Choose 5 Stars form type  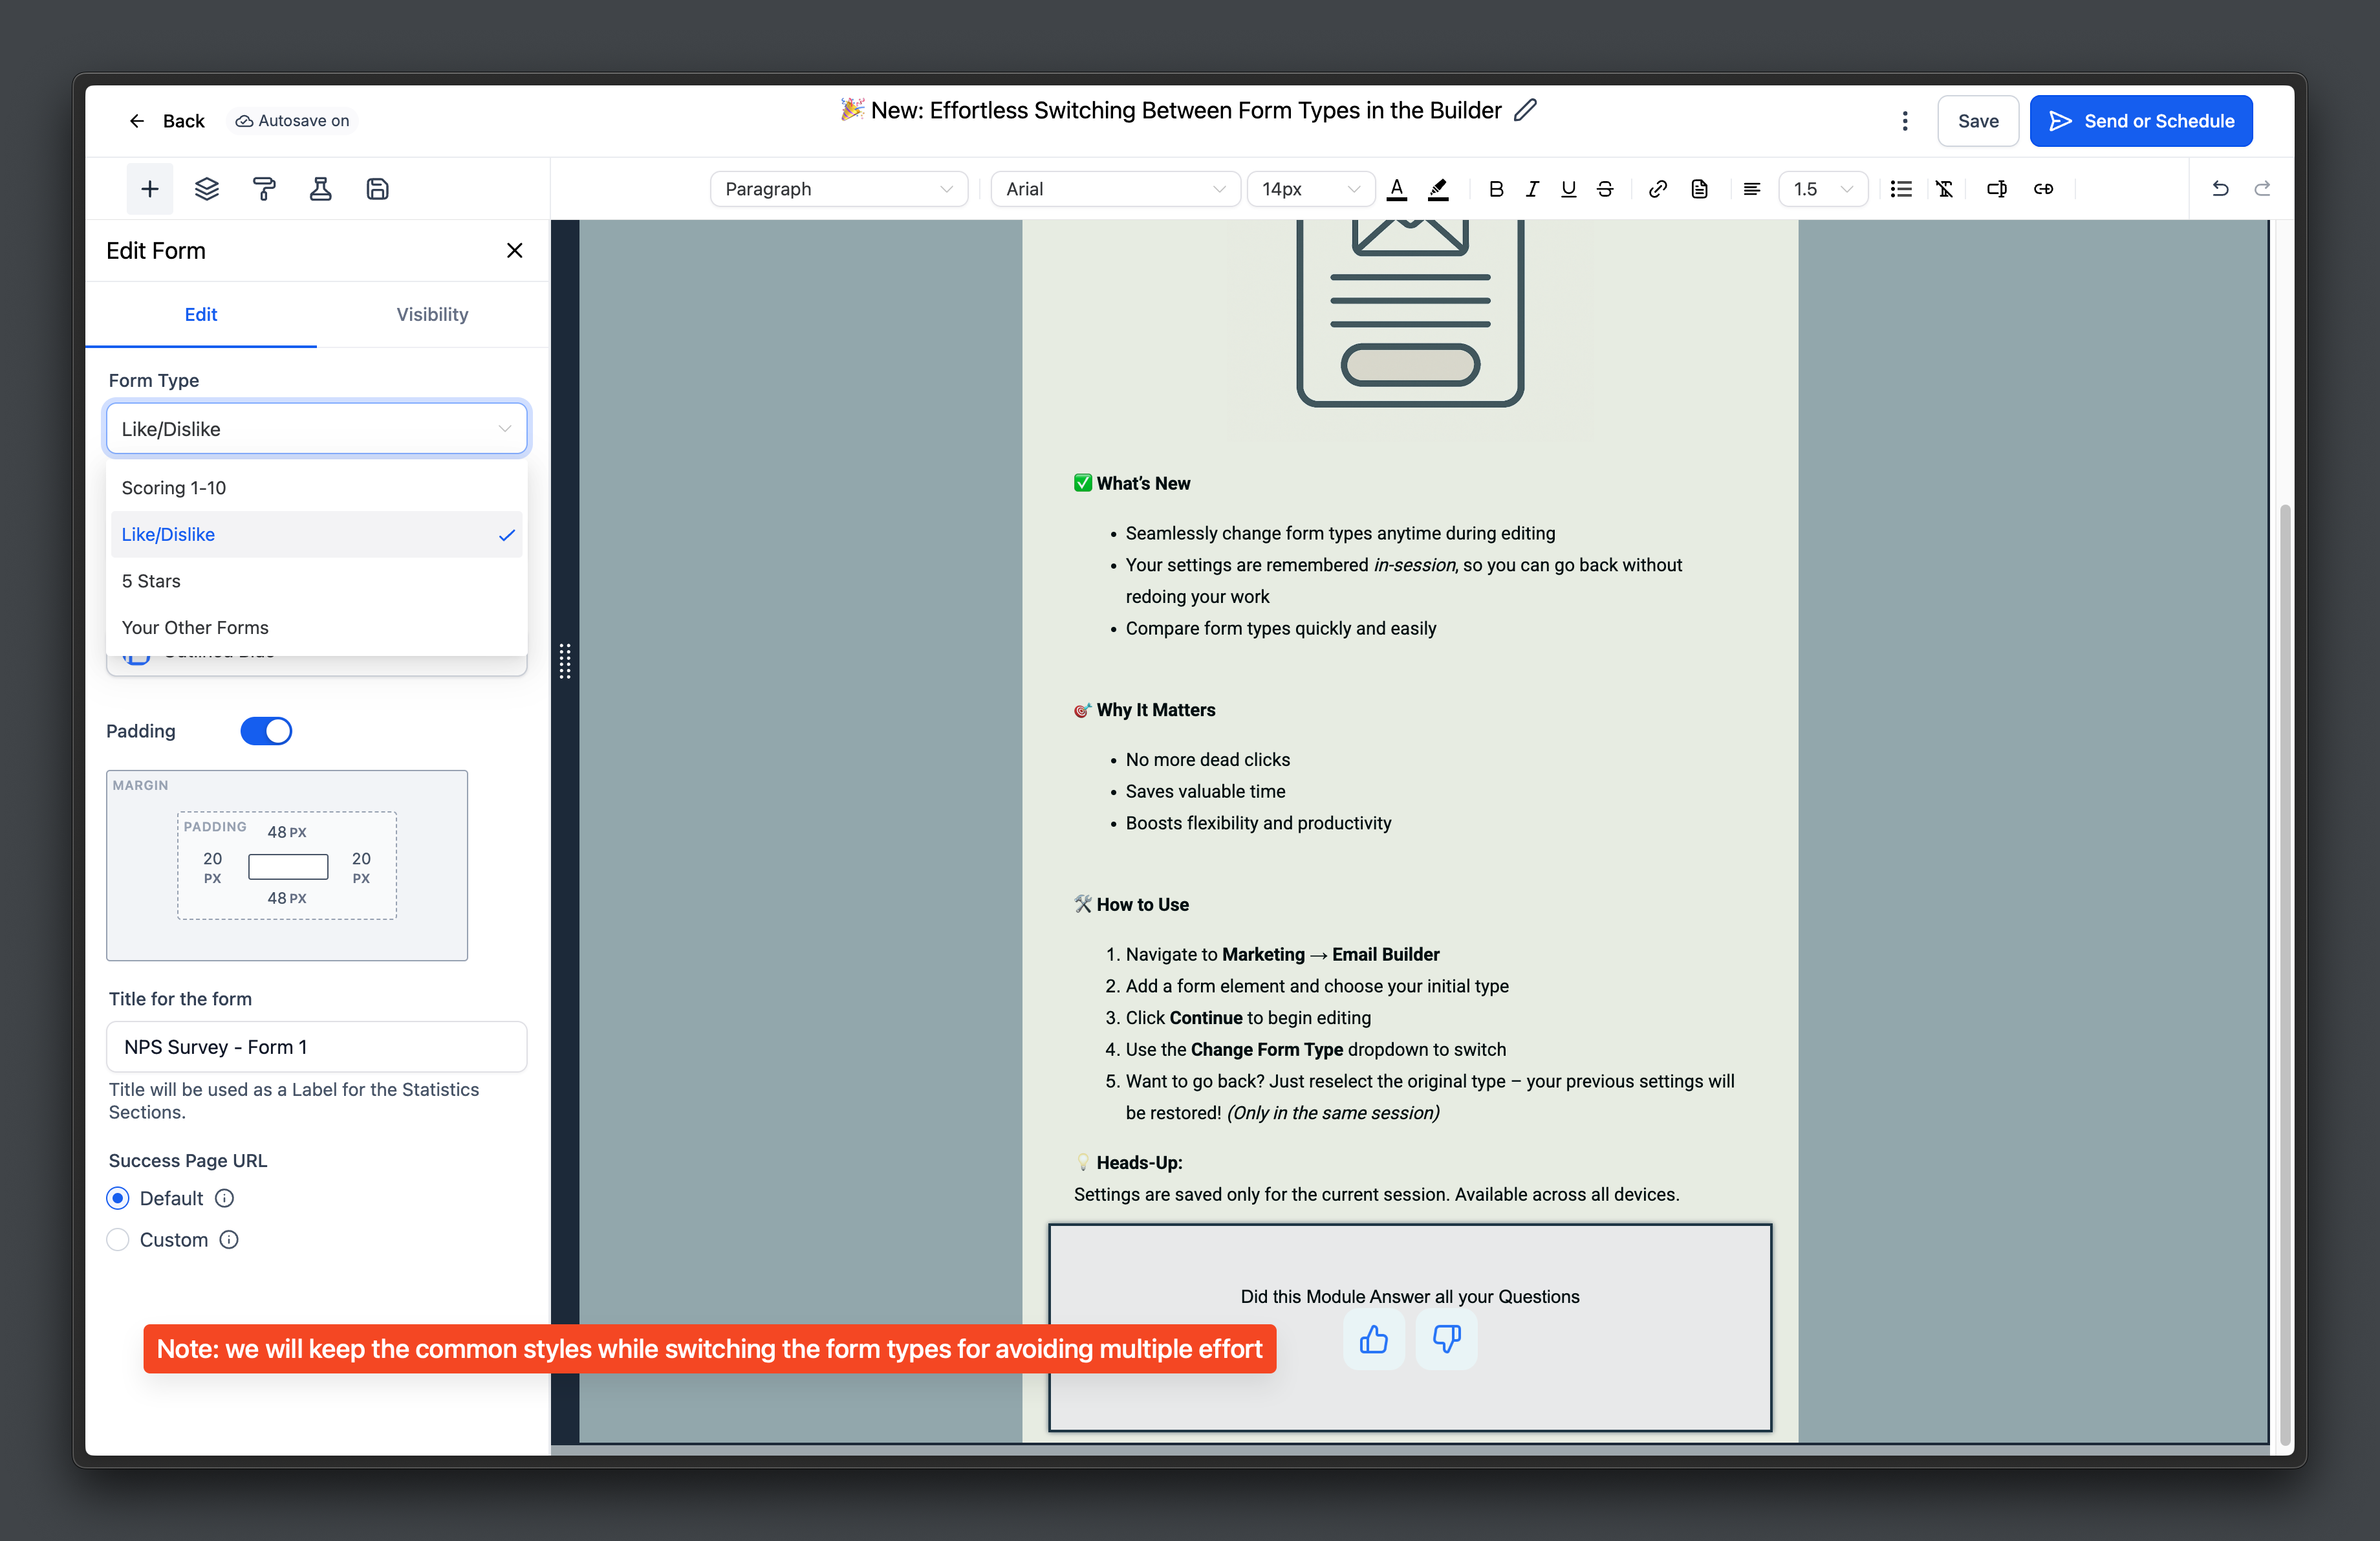pos(316,581)
